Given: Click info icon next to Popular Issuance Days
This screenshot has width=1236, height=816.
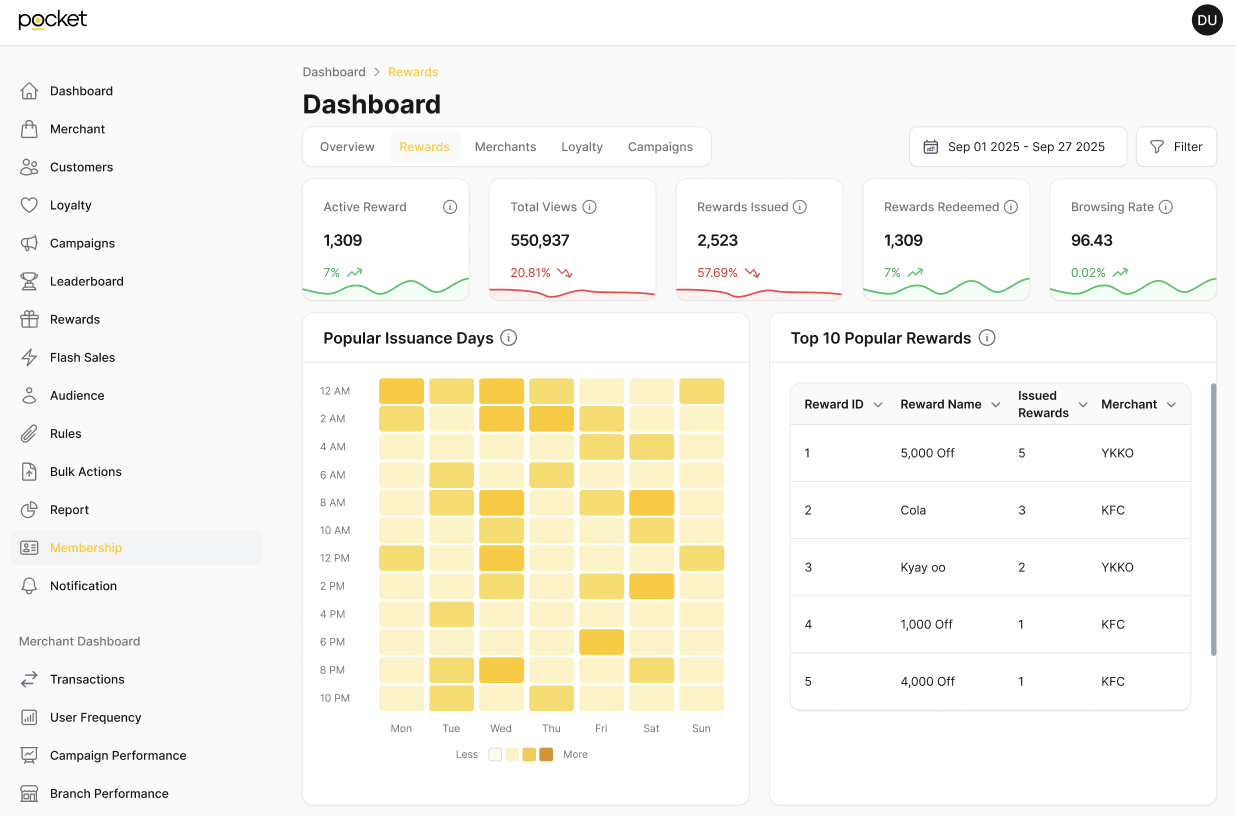Looking at the screenshot, I should [x=508, y=338].
